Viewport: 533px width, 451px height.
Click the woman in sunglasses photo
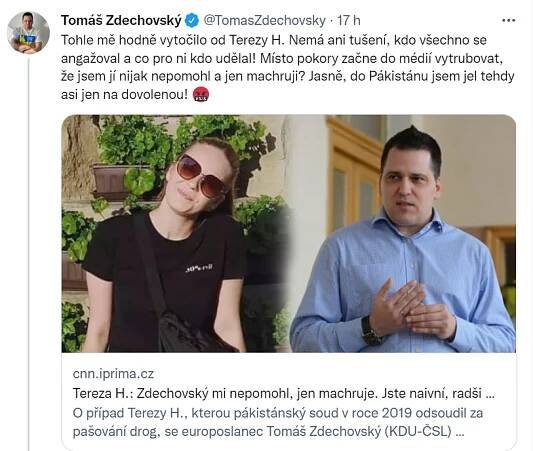pos(175,234)
